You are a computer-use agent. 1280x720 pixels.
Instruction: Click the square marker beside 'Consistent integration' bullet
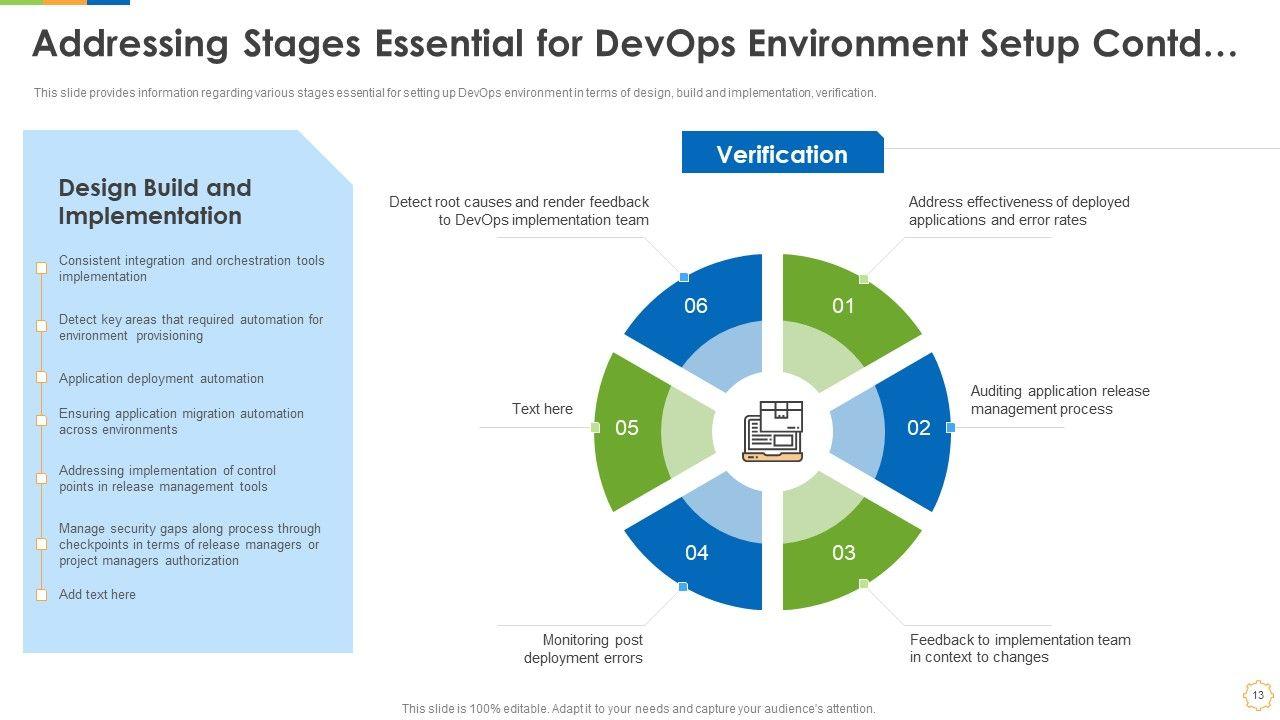pos(42,268)
